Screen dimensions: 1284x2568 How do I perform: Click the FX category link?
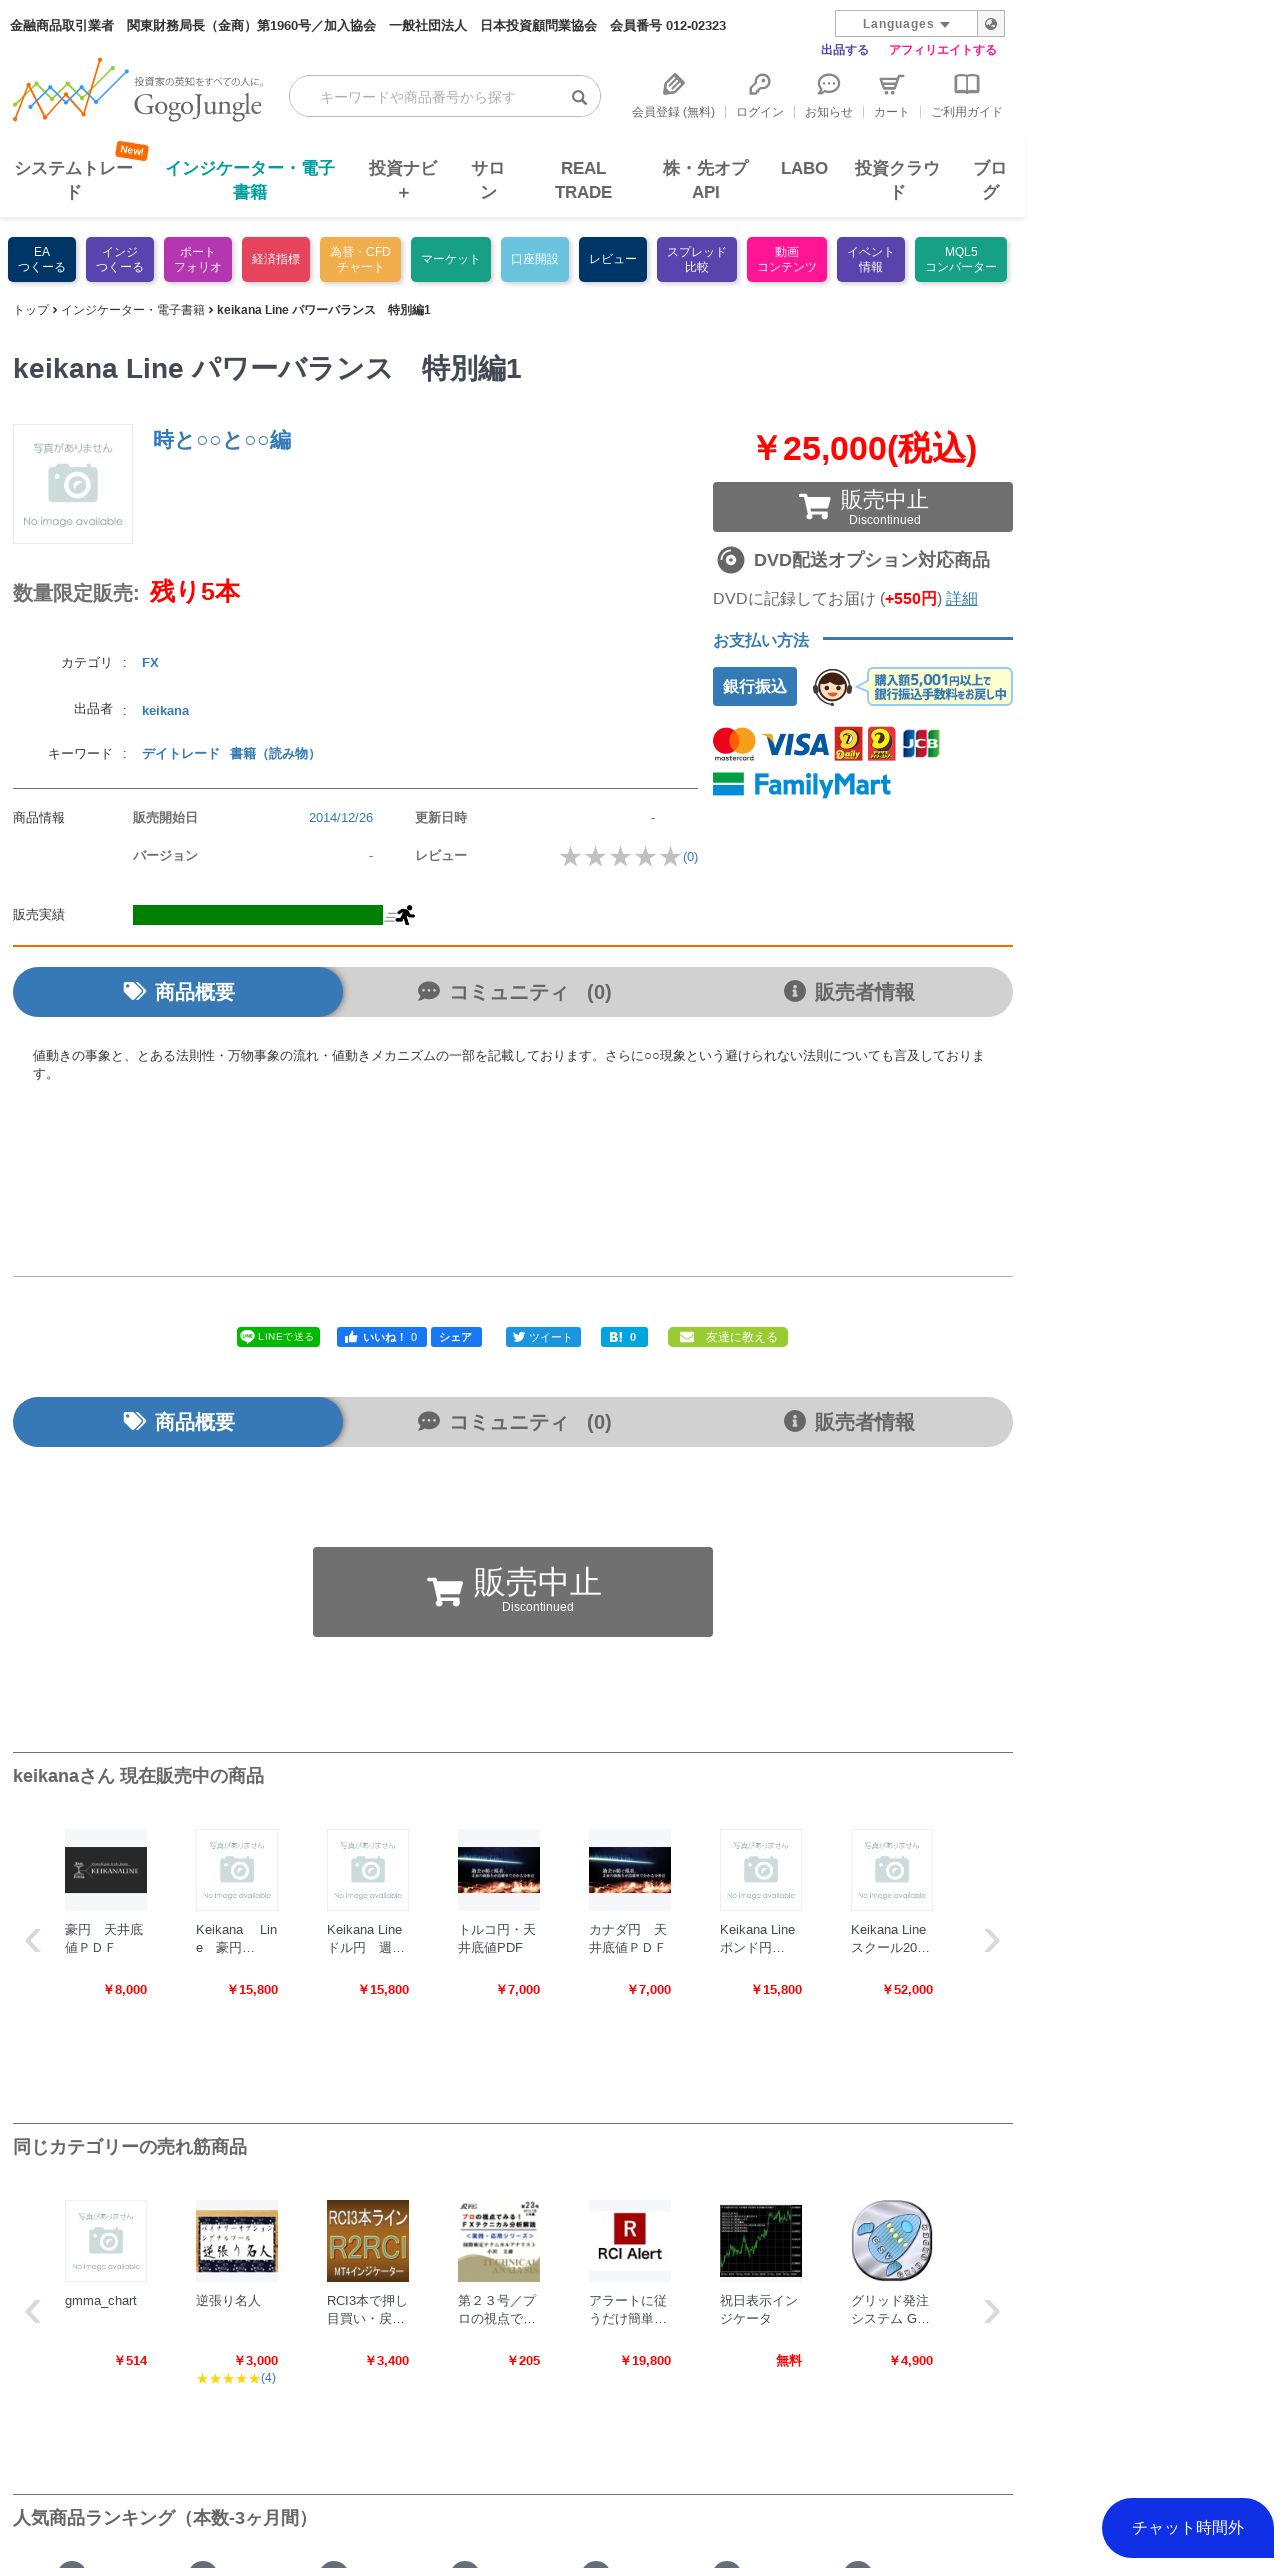(150, 663)
